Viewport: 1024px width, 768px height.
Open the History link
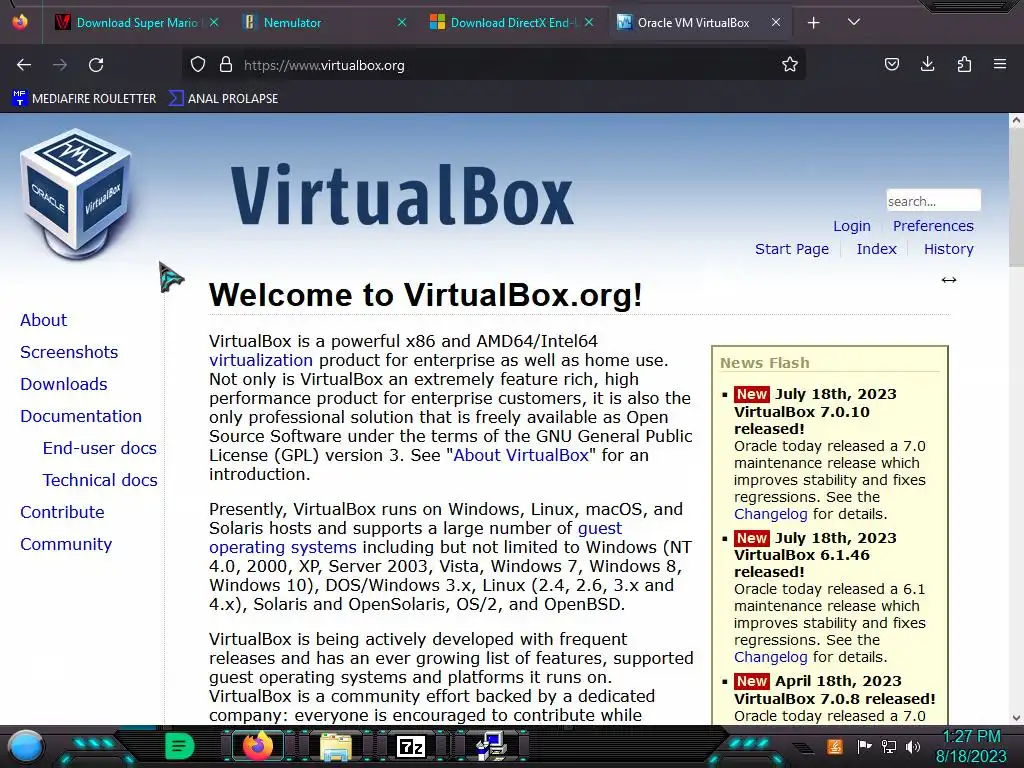tap(948, 249)
